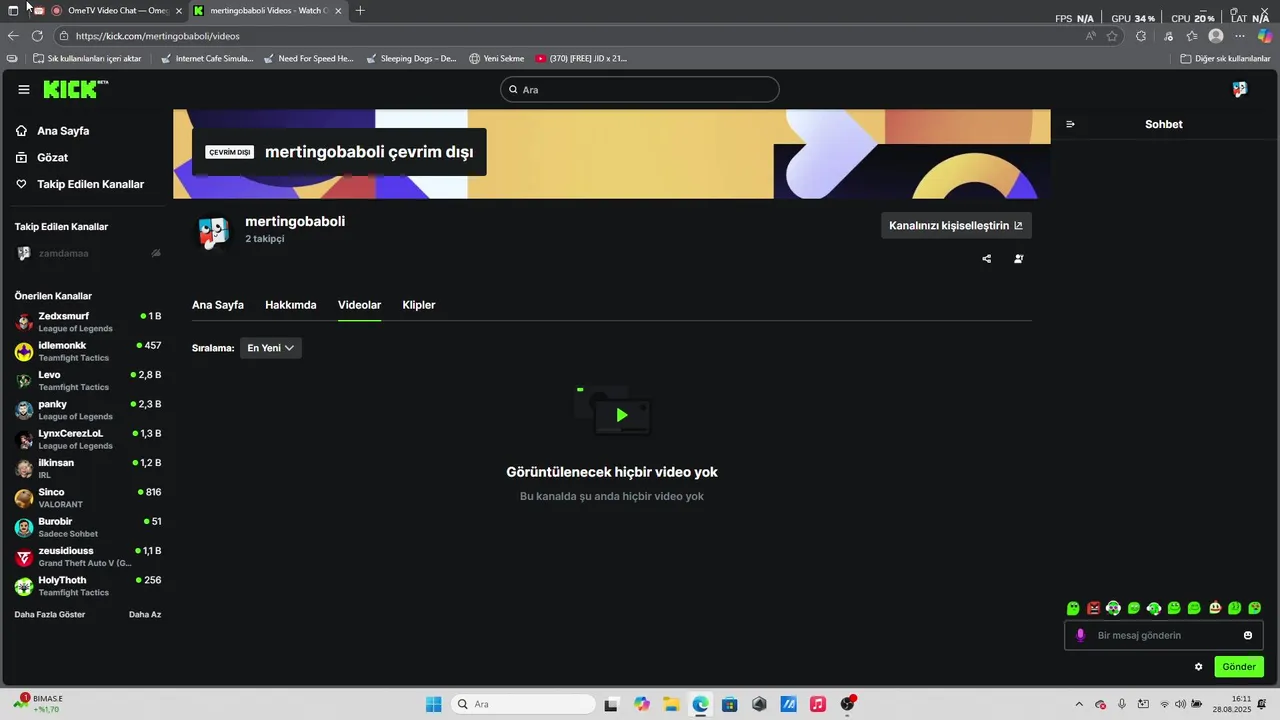The image size is (1280, 720).
Task: Collapse the Sohbet chat panel icon
Action: 1070,124
